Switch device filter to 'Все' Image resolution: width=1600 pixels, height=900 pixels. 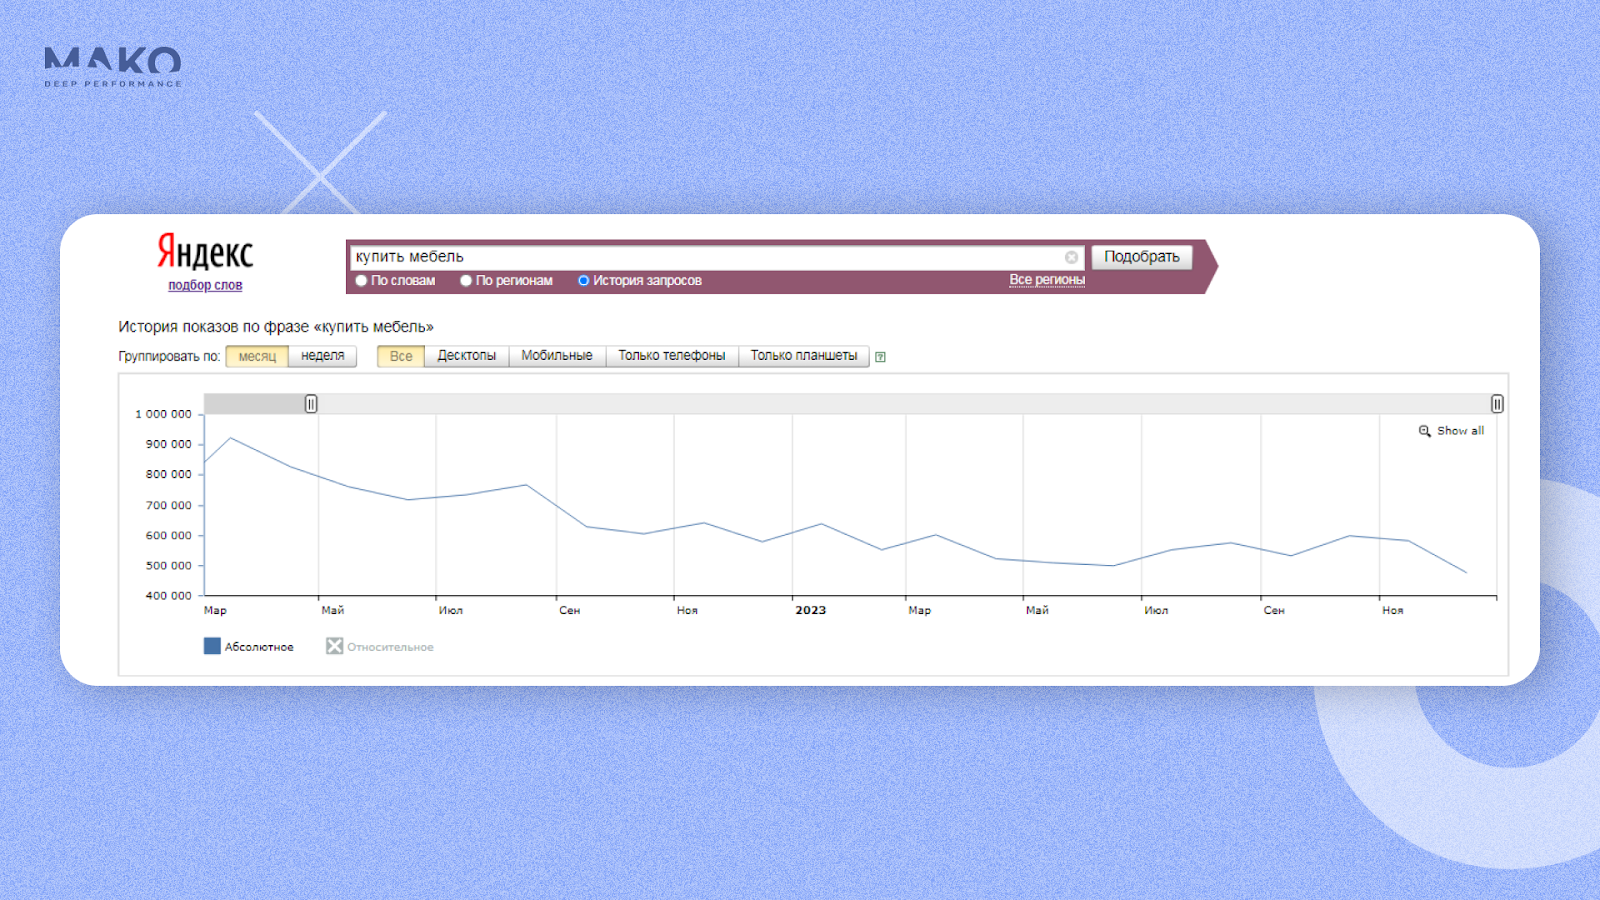coord(401,356)
